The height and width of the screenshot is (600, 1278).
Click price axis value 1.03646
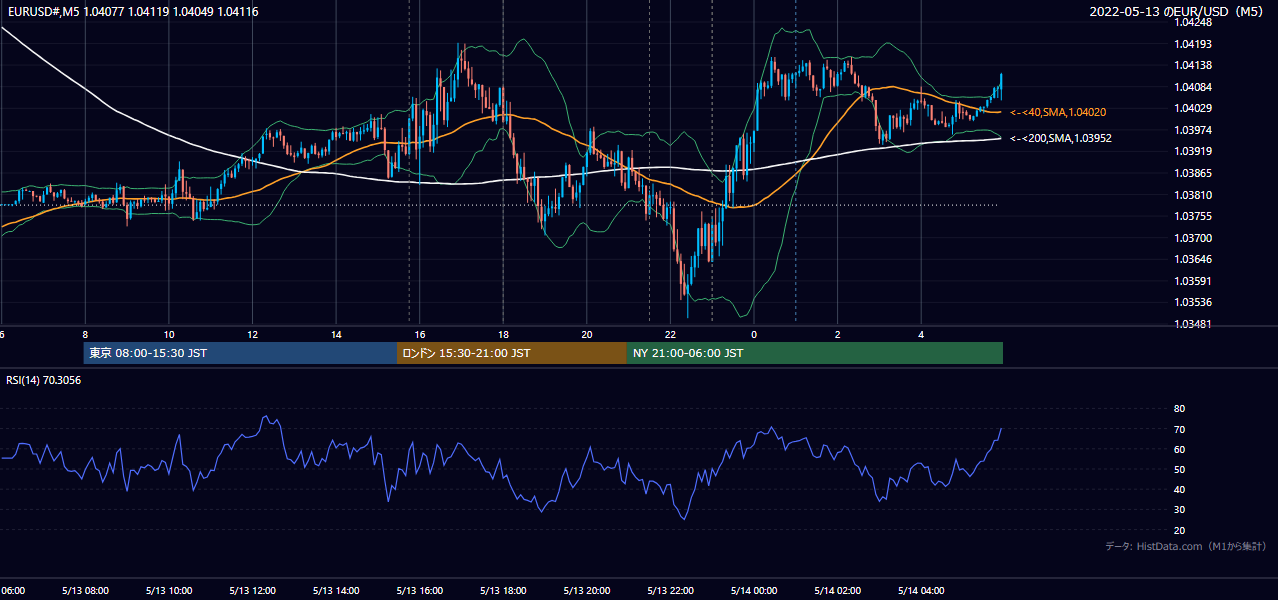pos(1192,259)
